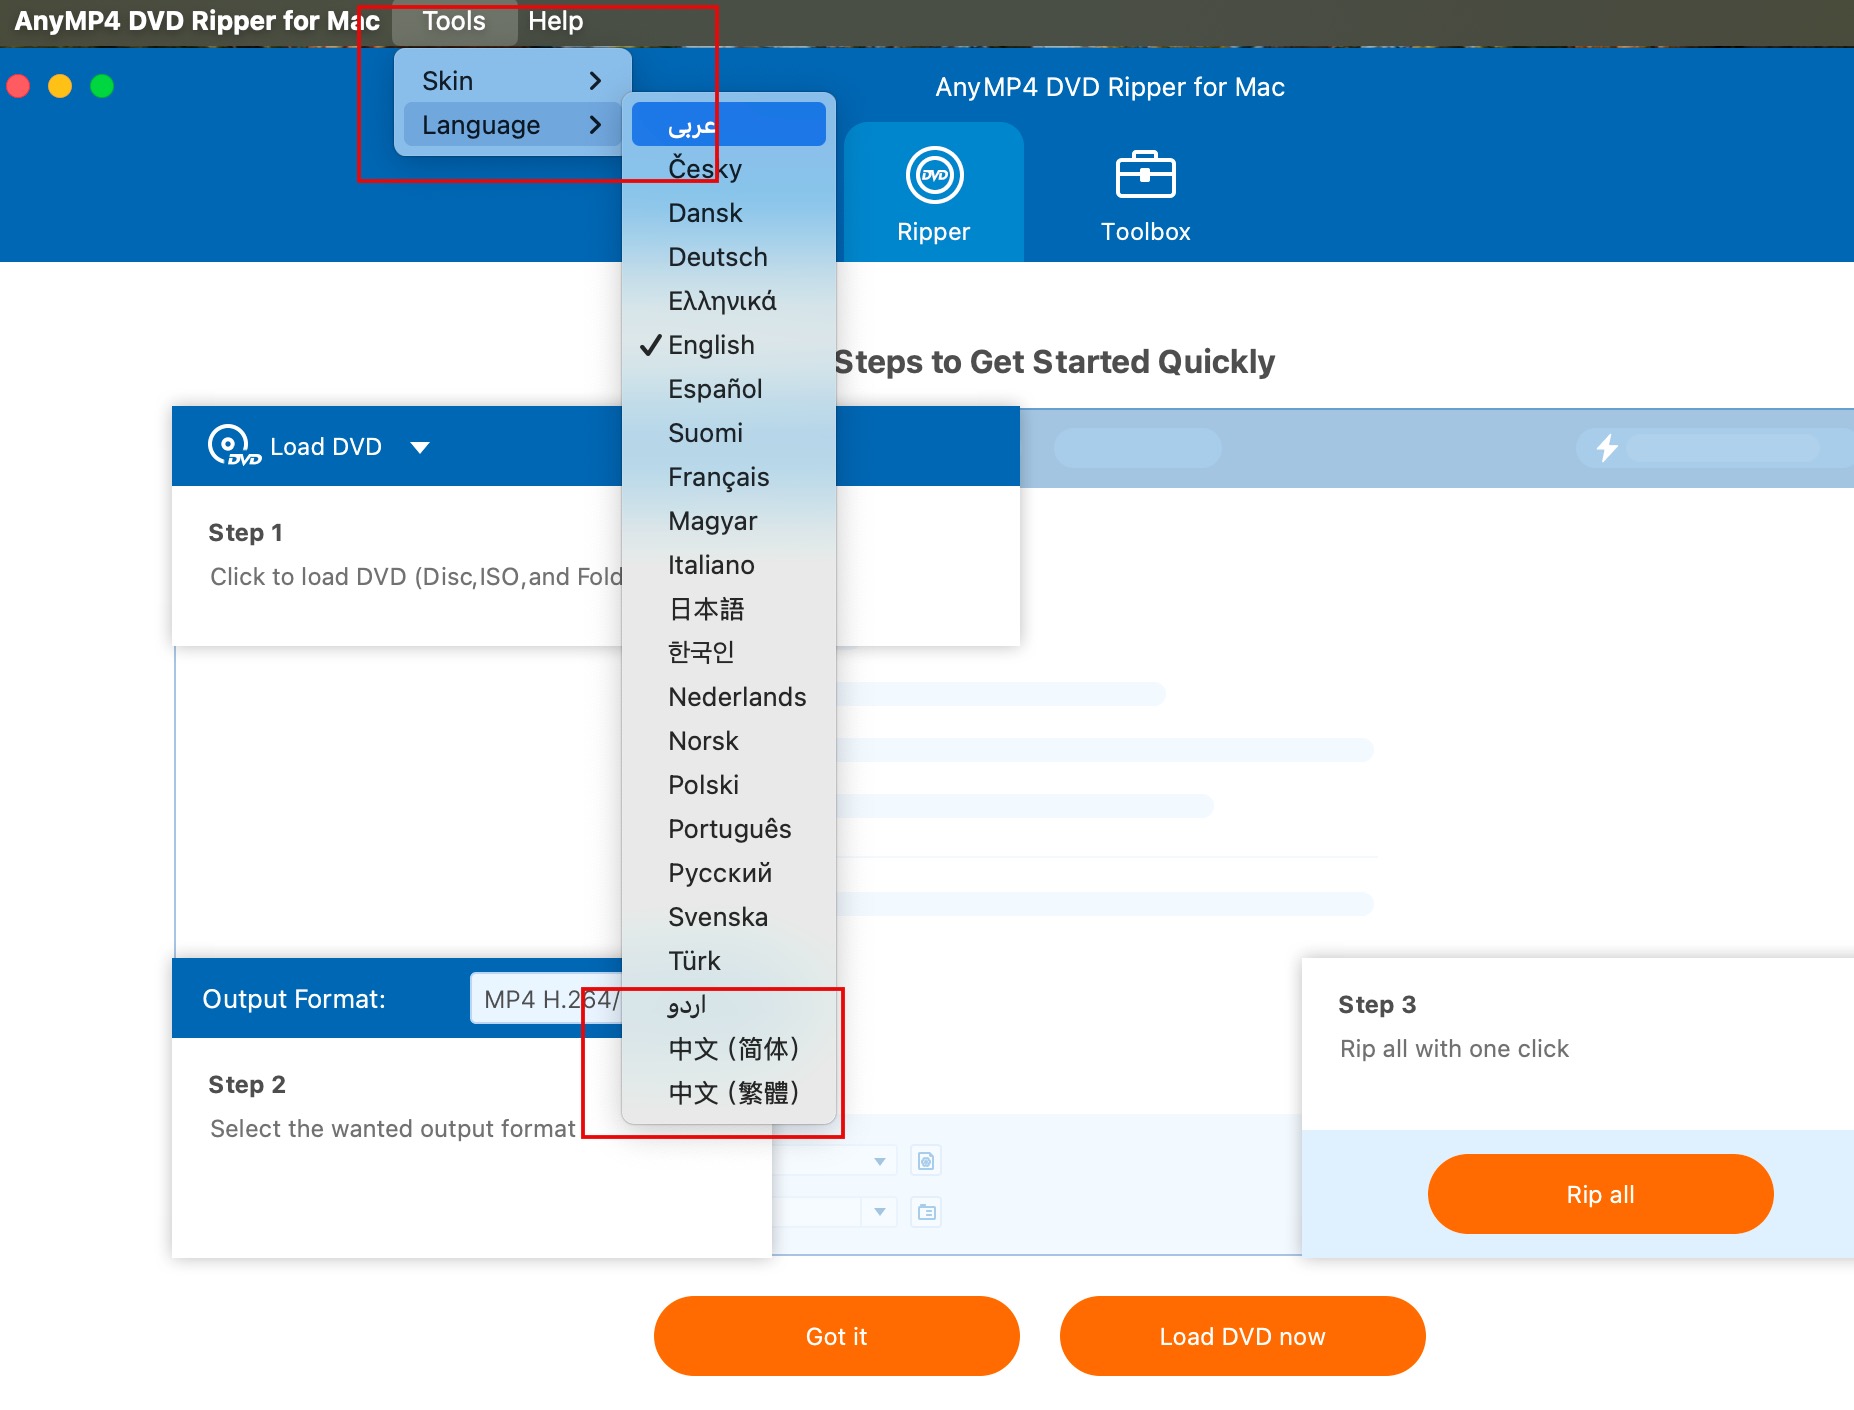Switch the language to Deutsch

tap(717, 257)
